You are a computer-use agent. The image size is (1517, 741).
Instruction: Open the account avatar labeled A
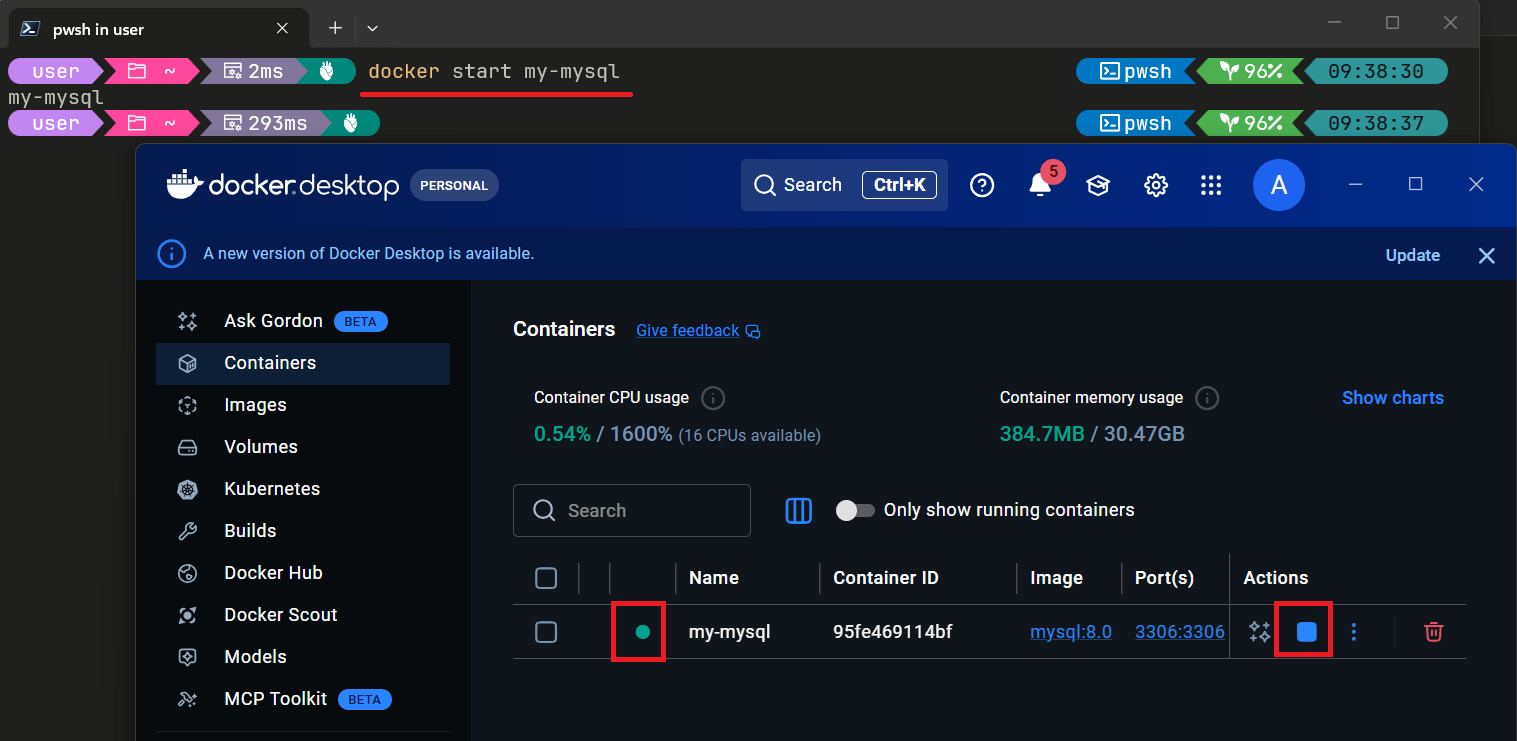pyautogui.click(x=1279, y=185)
